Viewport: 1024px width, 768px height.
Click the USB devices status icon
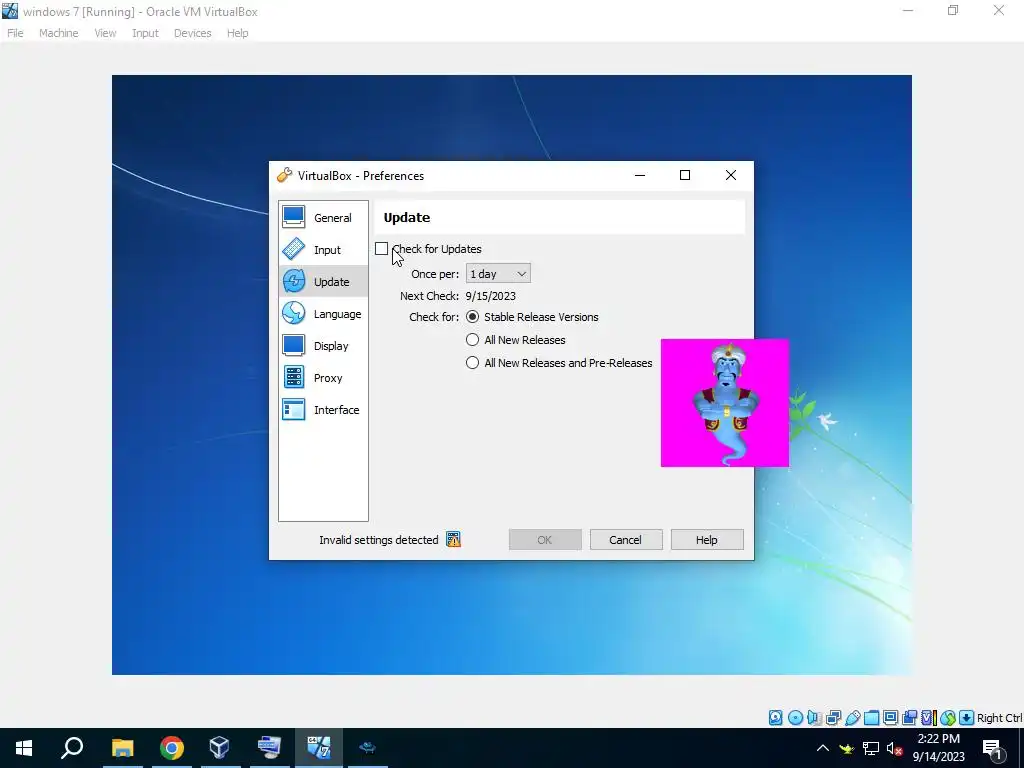852,718
